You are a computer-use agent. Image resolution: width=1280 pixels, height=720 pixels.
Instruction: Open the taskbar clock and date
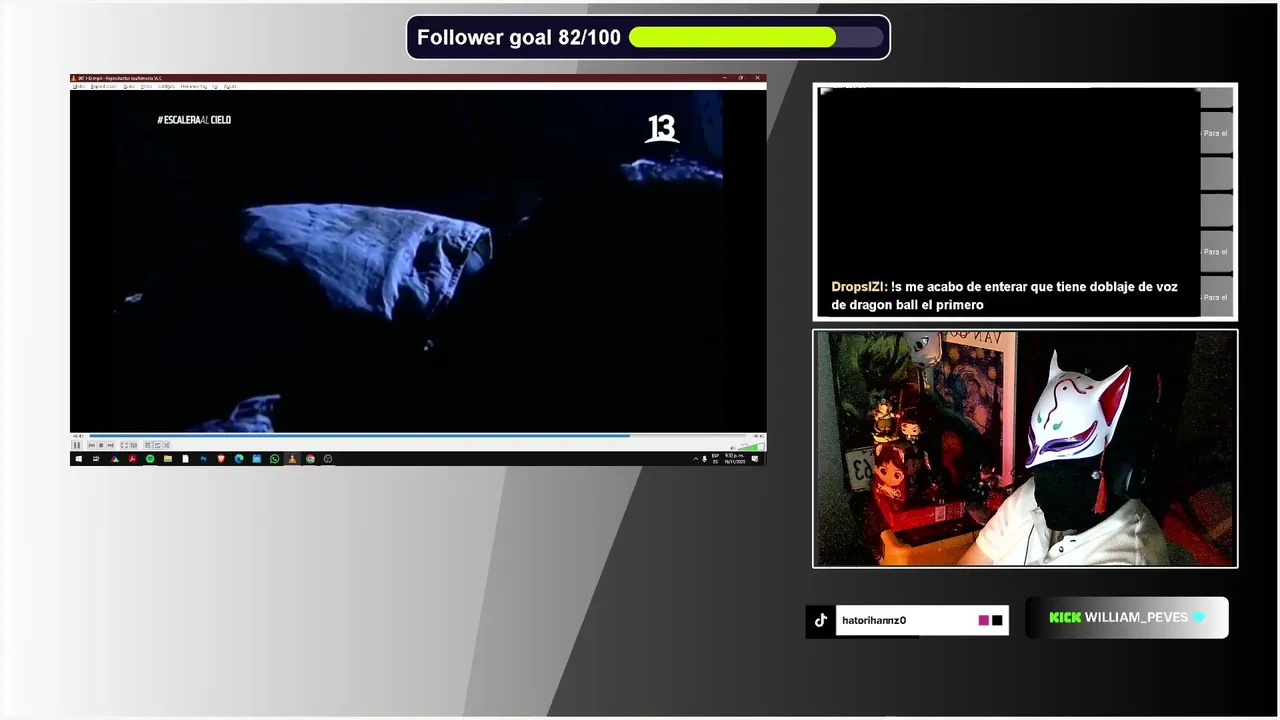tap(735, 459)
